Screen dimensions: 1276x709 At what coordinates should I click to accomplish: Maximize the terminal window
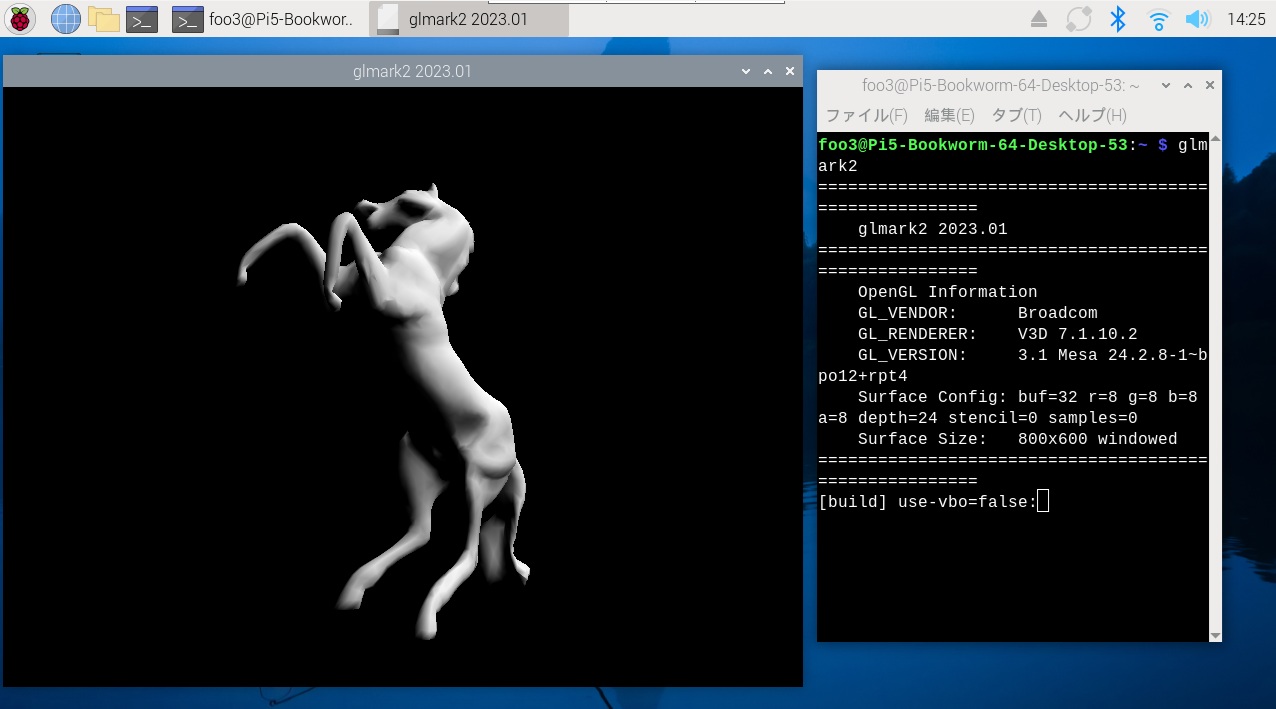1187,86
